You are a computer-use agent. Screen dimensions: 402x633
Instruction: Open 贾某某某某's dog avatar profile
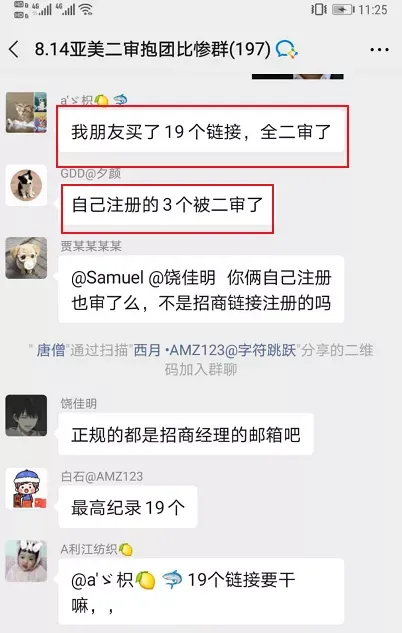click(x=26, y=258)
